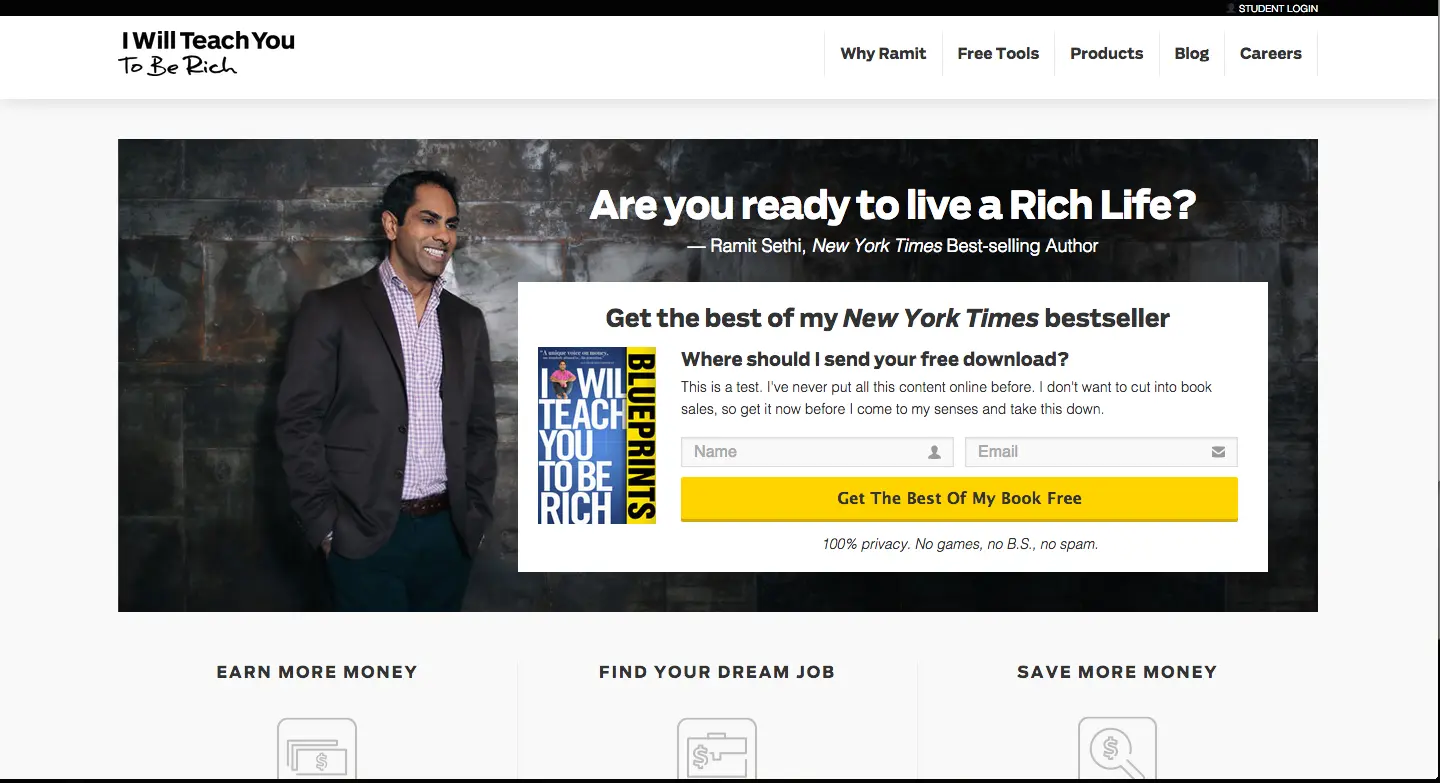Click the person icon in Name field
The image size is (1440, 783).
tap(934, 452)
